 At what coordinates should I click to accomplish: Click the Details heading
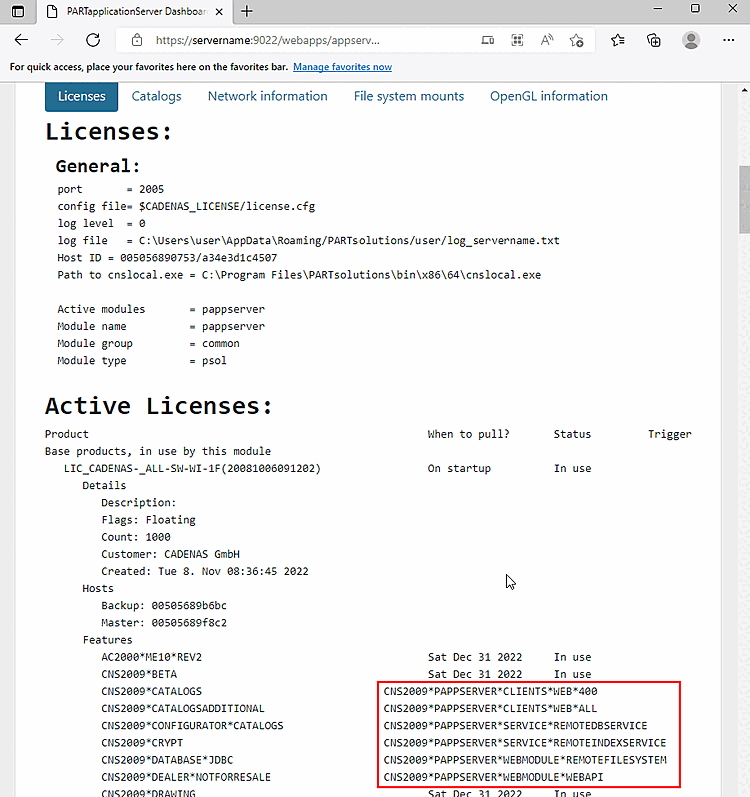[104, 485]
